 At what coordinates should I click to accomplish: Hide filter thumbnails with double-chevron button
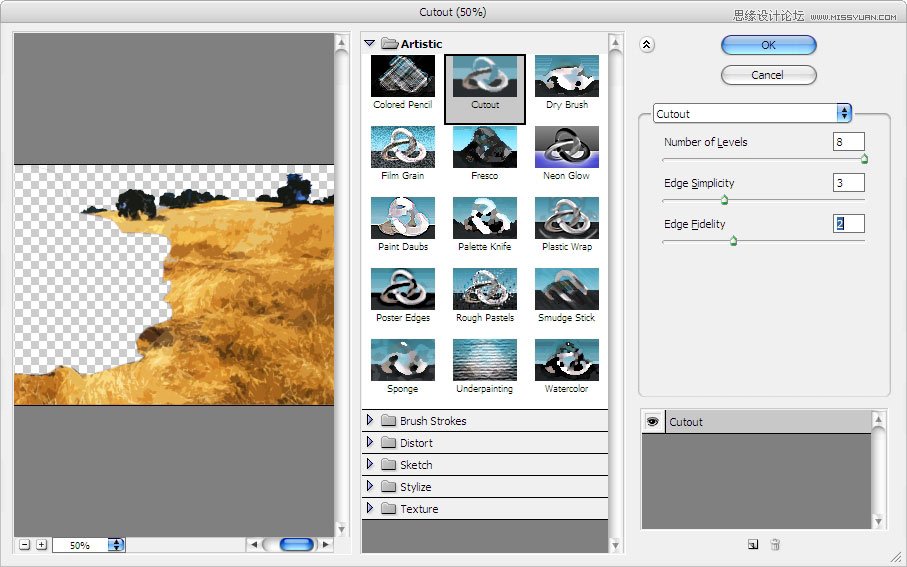(647, 45)
